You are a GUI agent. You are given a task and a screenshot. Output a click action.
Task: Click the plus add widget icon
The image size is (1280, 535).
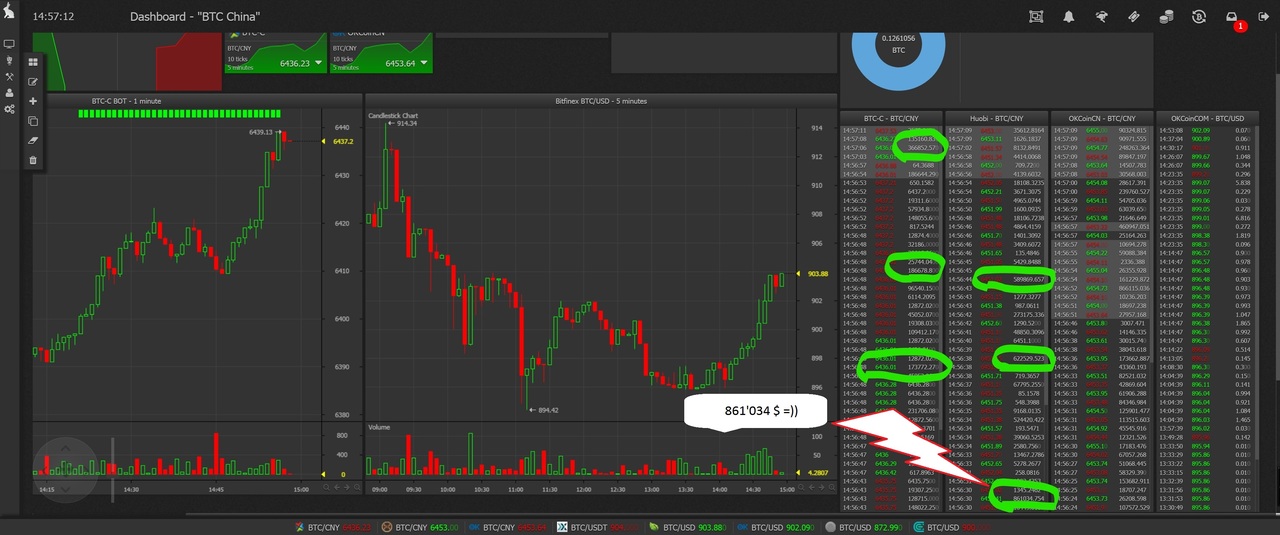pyautogui.click(x=33, y=101)
